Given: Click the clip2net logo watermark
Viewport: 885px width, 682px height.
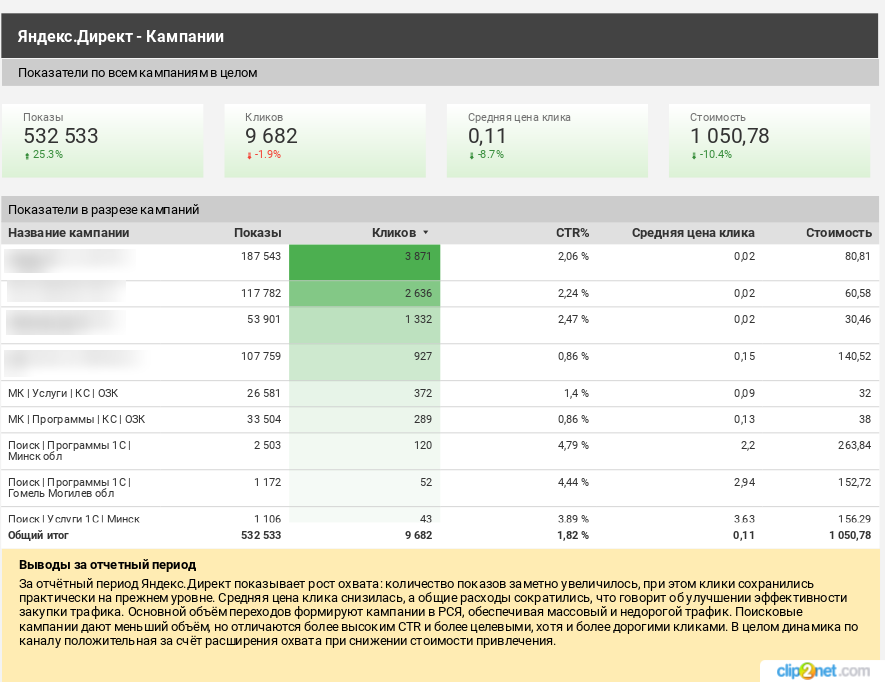Looking at the screenshot, I should coord(820,670).
